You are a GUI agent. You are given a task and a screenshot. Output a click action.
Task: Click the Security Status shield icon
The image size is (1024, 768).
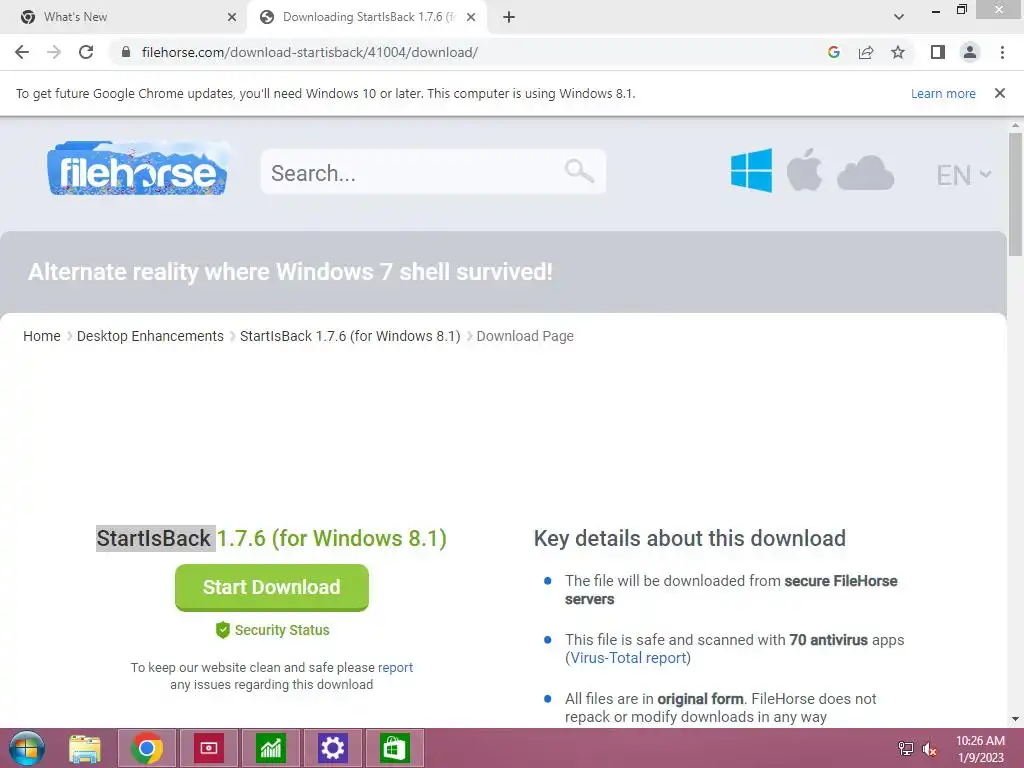(223, 630)
